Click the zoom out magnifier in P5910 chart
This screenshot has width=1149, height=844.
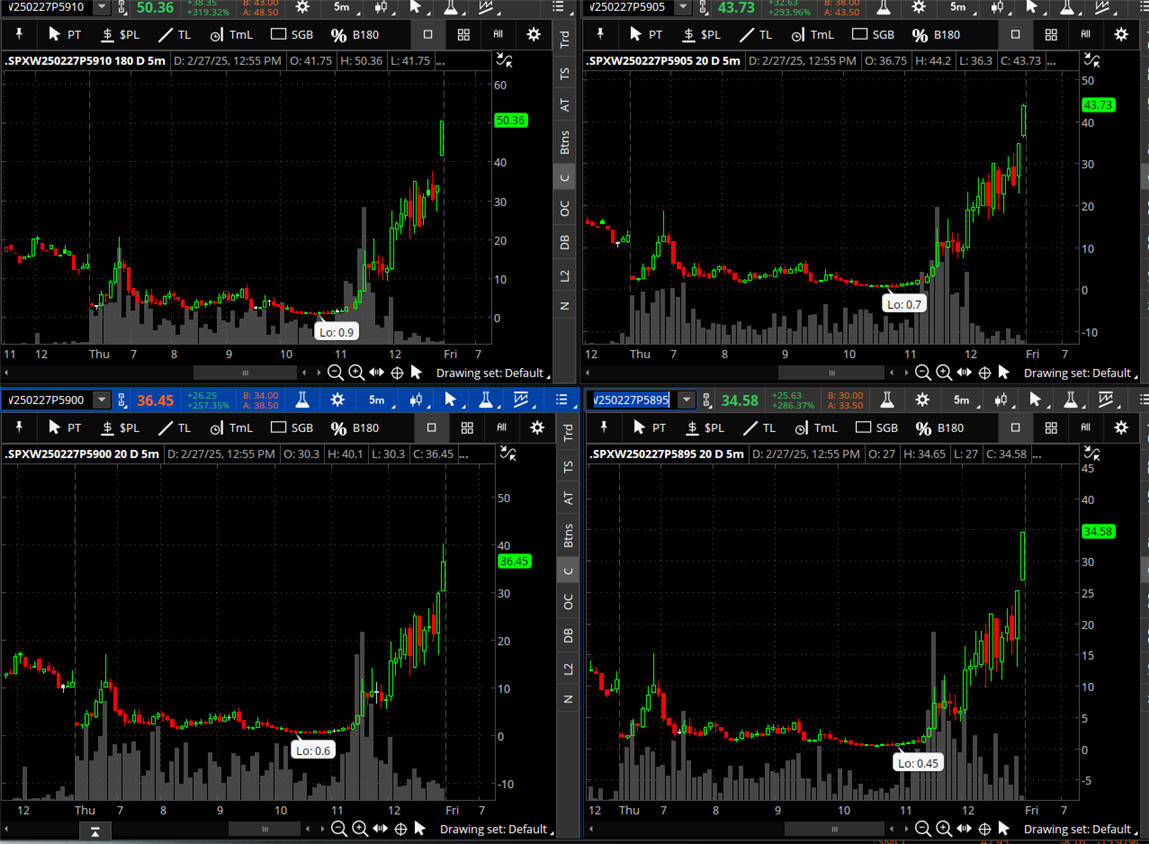point(335,373)
